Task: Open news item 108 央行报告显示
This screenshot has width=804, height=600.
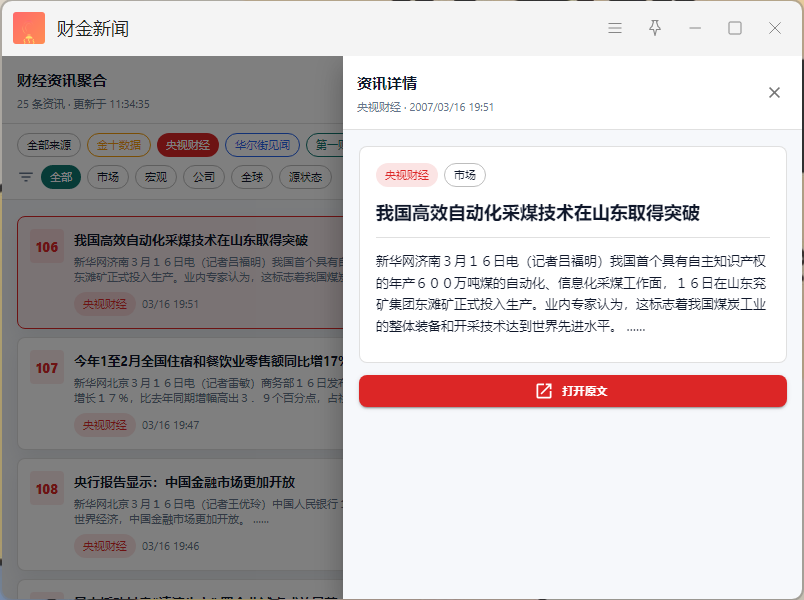Action: click(x=180, y=514)
